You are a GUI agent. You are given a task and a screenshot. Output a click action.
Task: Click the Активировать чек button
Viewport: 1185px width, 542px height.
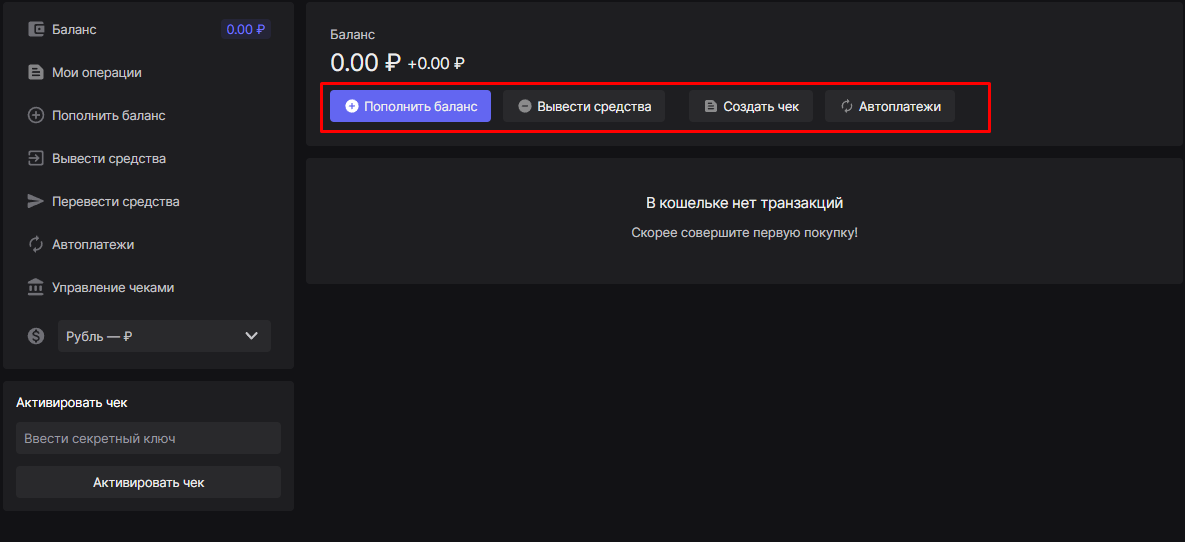pos(148,482)
